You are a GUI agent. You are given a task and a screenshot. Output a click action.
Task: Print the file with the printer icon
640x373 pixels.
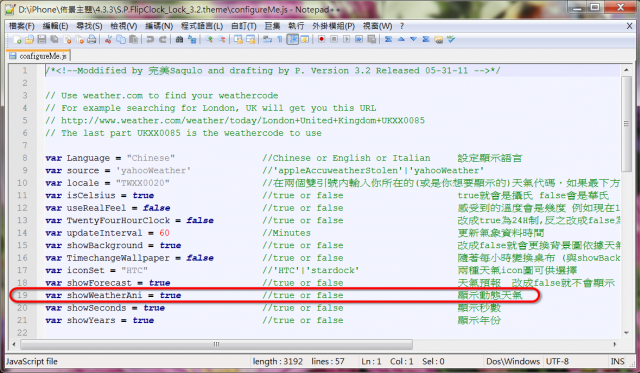pyautogui.click(x=92, y=40)
